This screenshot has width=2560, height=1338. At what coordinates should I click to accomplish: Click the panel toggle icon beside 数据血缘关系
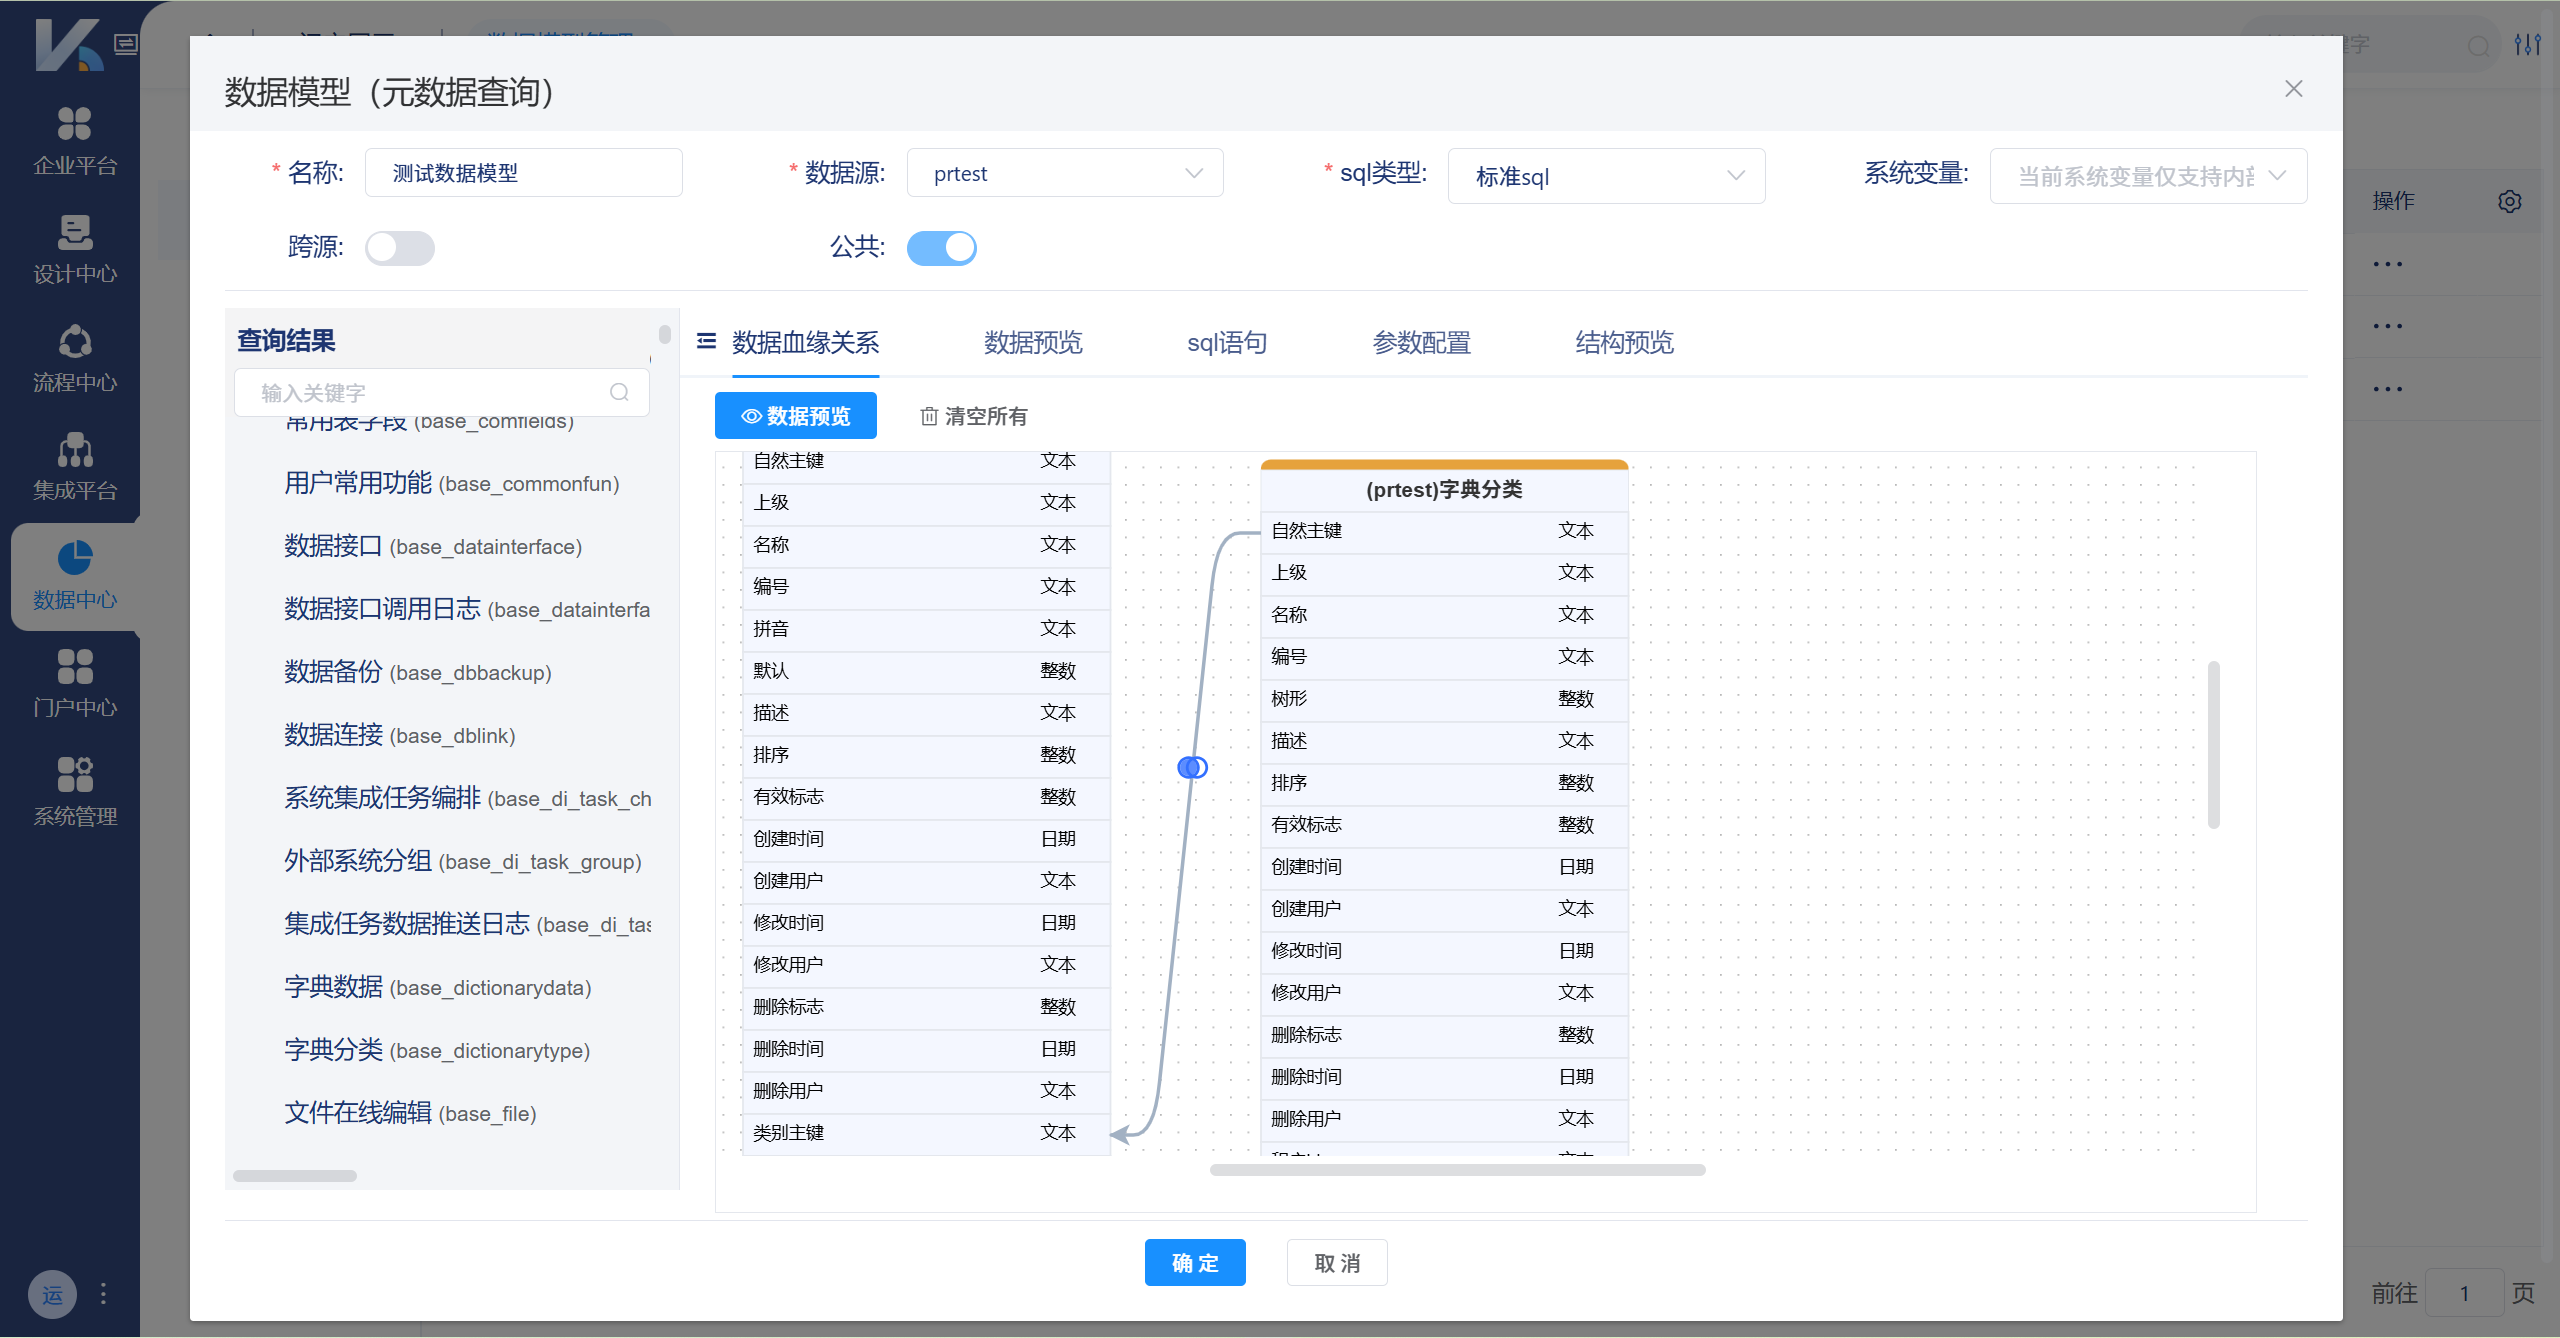706,342
